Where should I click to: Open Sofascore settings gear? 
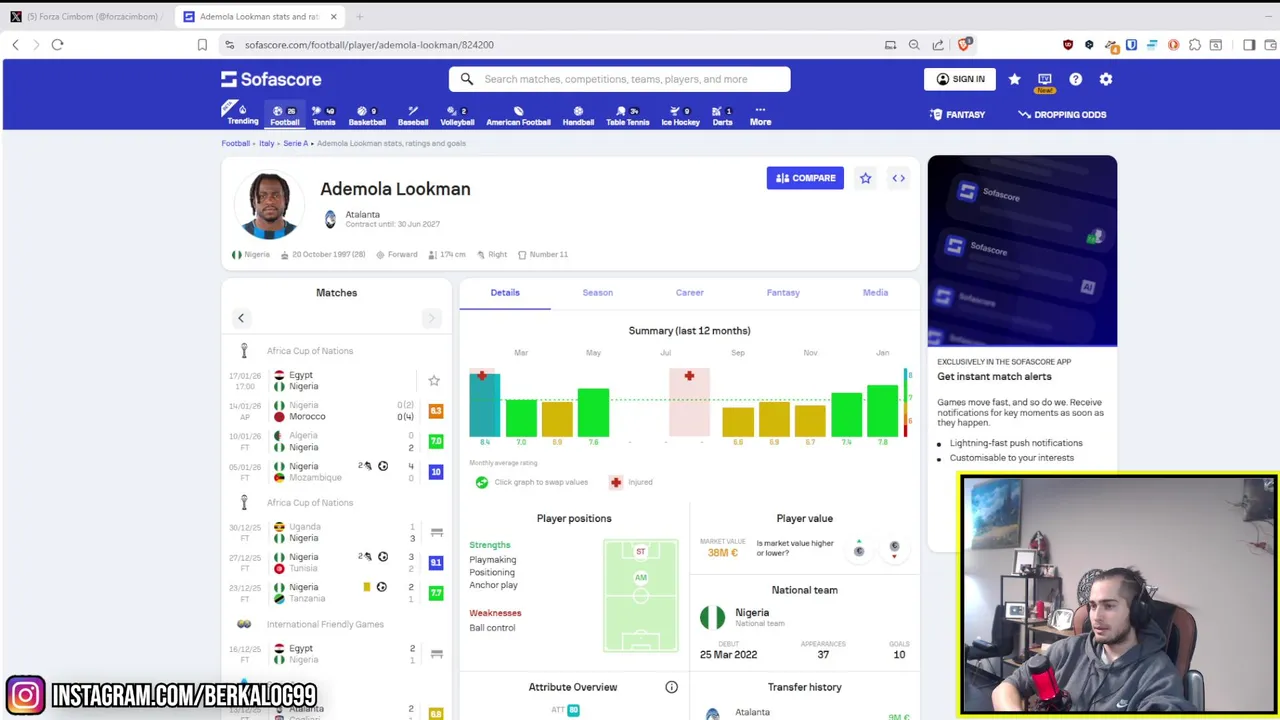[1105, 79]
